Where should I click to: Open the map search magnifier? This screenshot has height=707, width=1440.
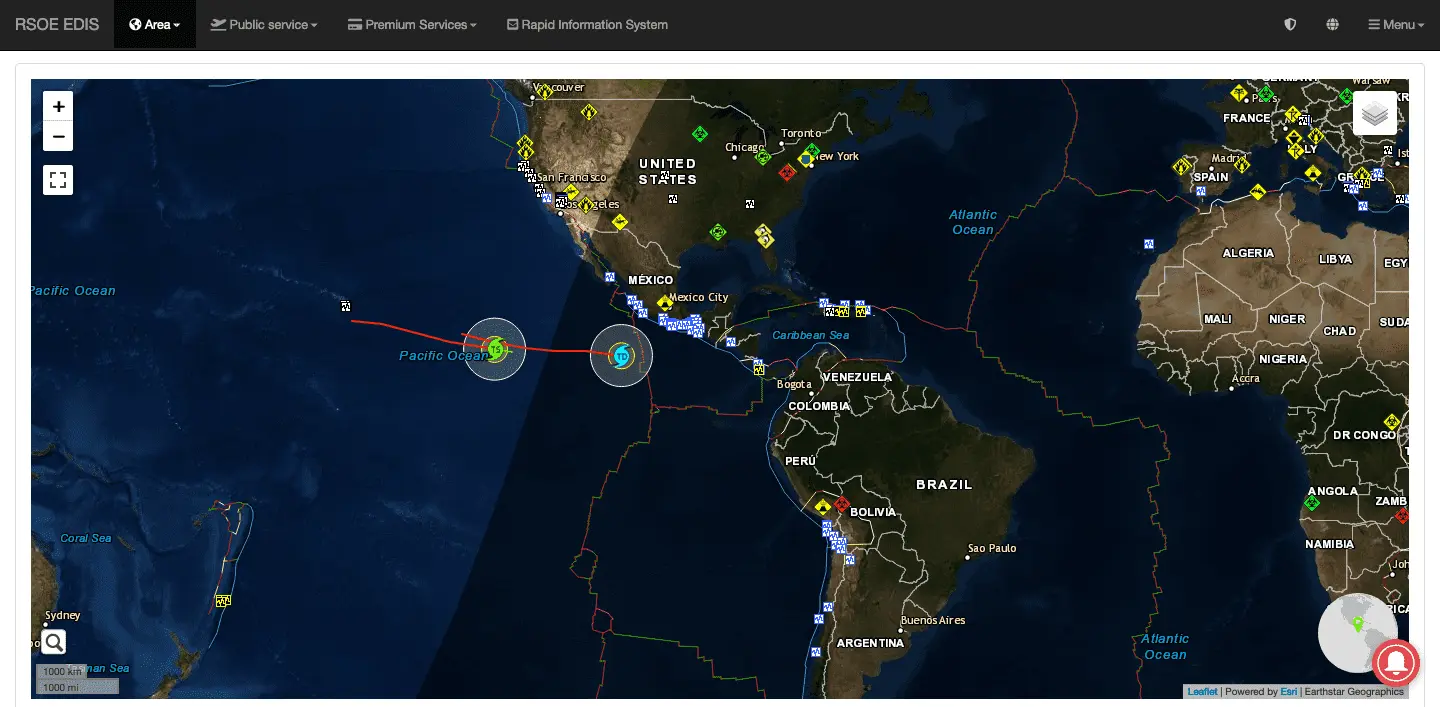(54, 642)
